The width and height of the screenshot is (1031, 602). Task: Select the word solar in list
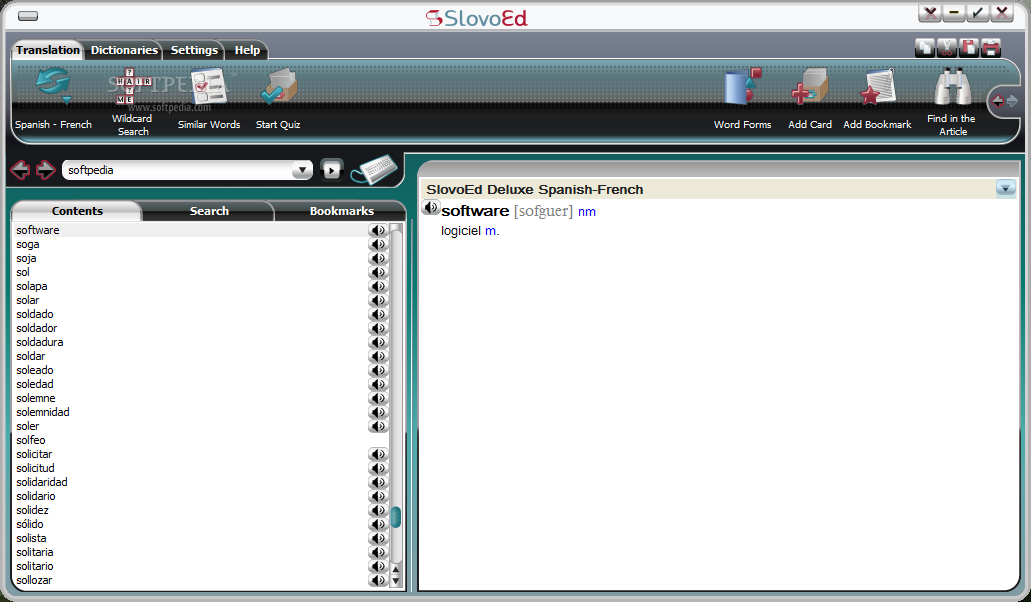pos(28,300)
